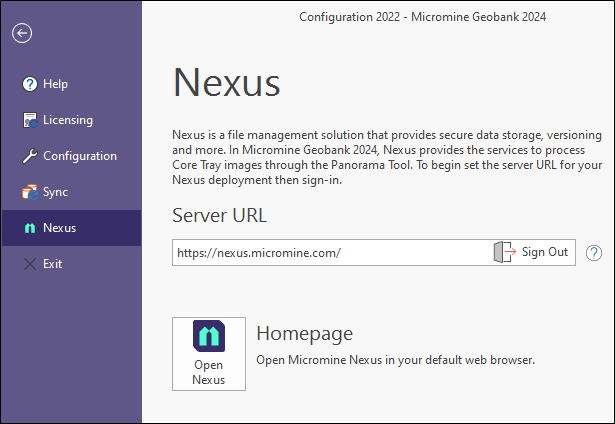Click the back arrow circle icon

coord(22,33)
